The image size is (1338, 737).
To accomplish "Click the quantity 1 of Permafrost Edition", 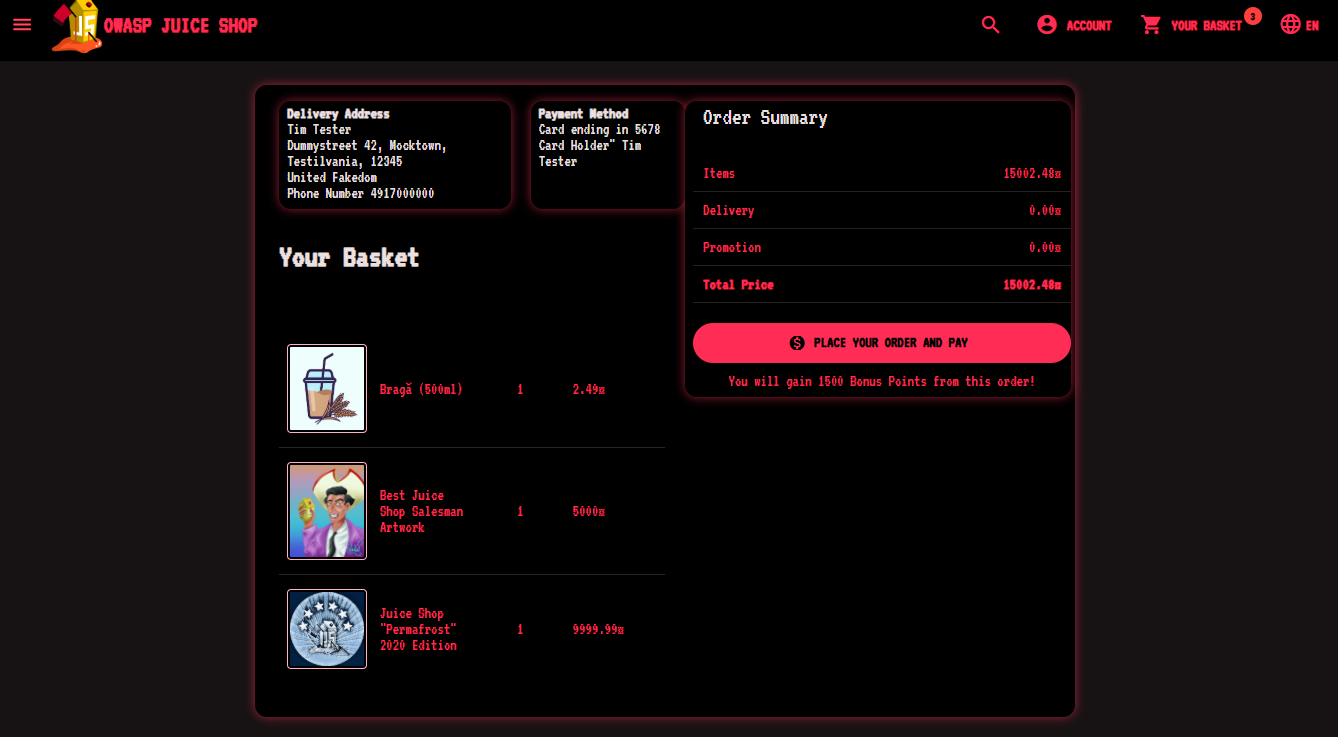I will point(520,629).
